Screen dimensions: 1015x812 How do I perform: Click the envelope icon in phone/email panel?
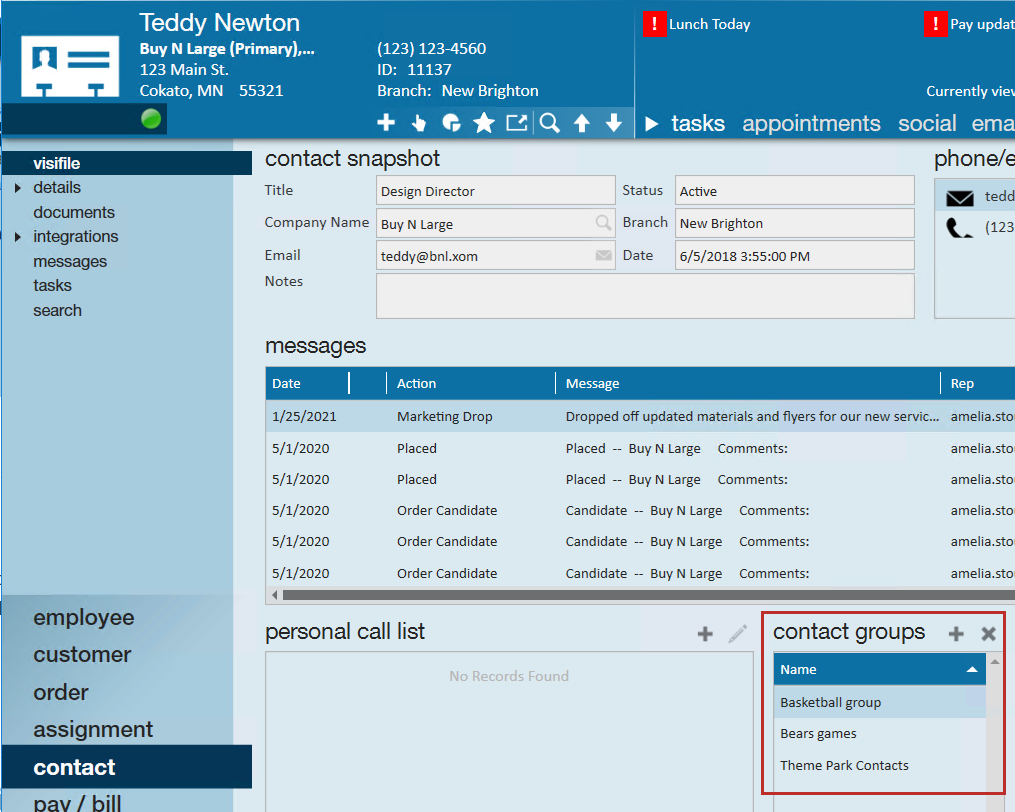coord(960,197)
